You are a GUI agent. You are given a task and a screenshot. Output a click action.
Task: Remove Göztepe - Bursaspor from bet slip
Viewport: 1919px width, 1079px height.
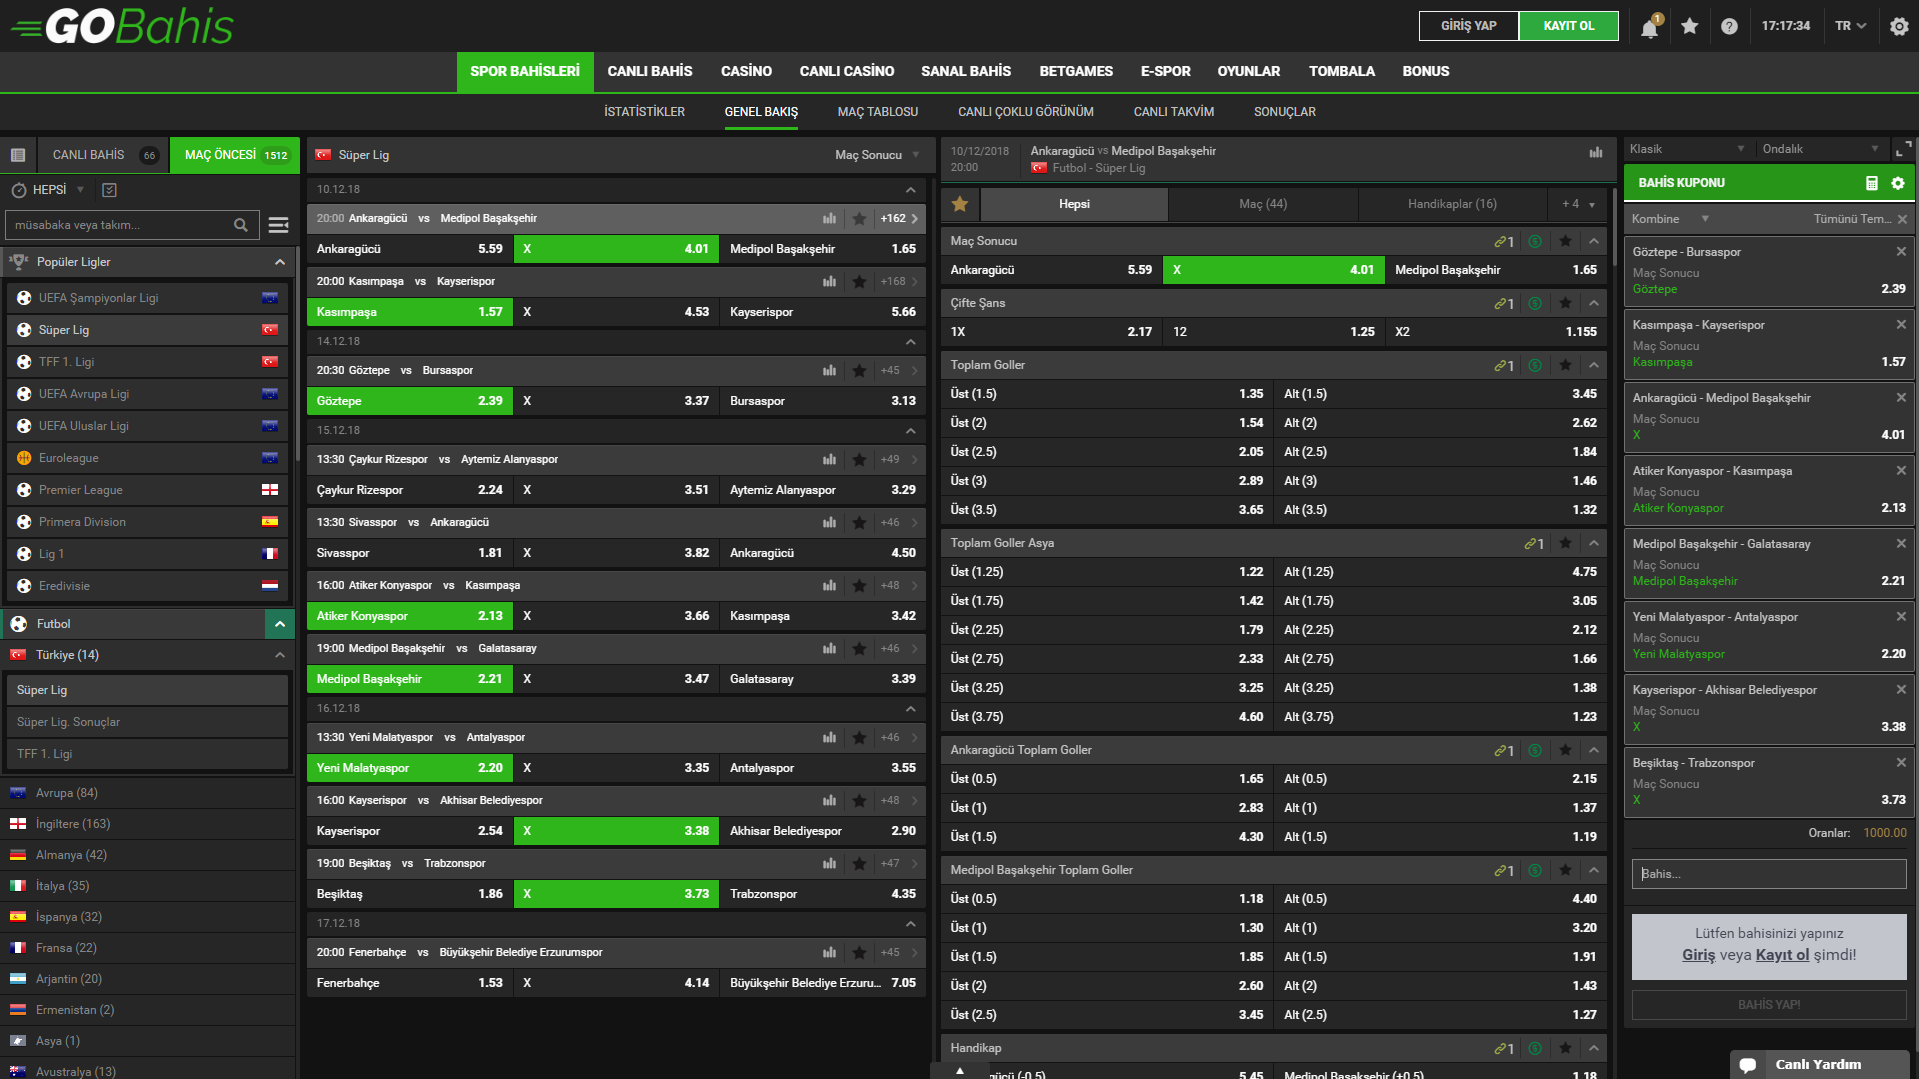pyautogui.click(x=1900, y=252)
